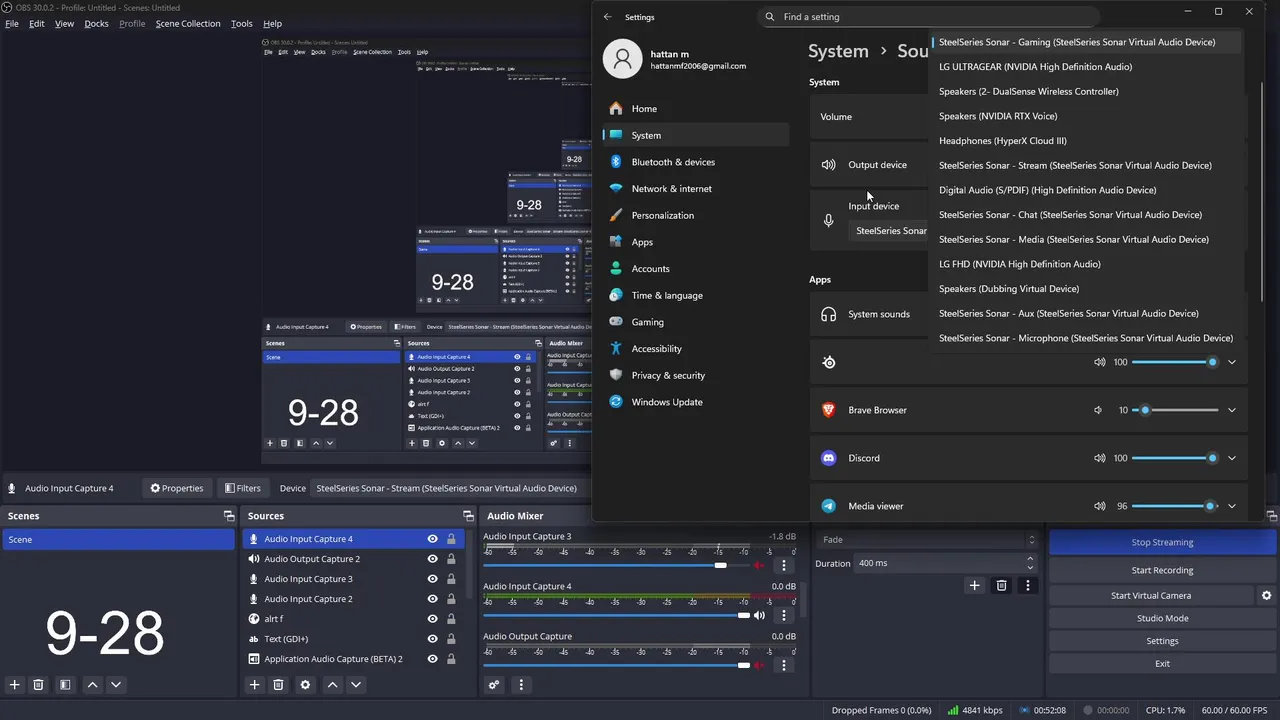Move source up in Sources panel
The image size is (1280, 720).
pyautogui.click(x=332, y=685)
